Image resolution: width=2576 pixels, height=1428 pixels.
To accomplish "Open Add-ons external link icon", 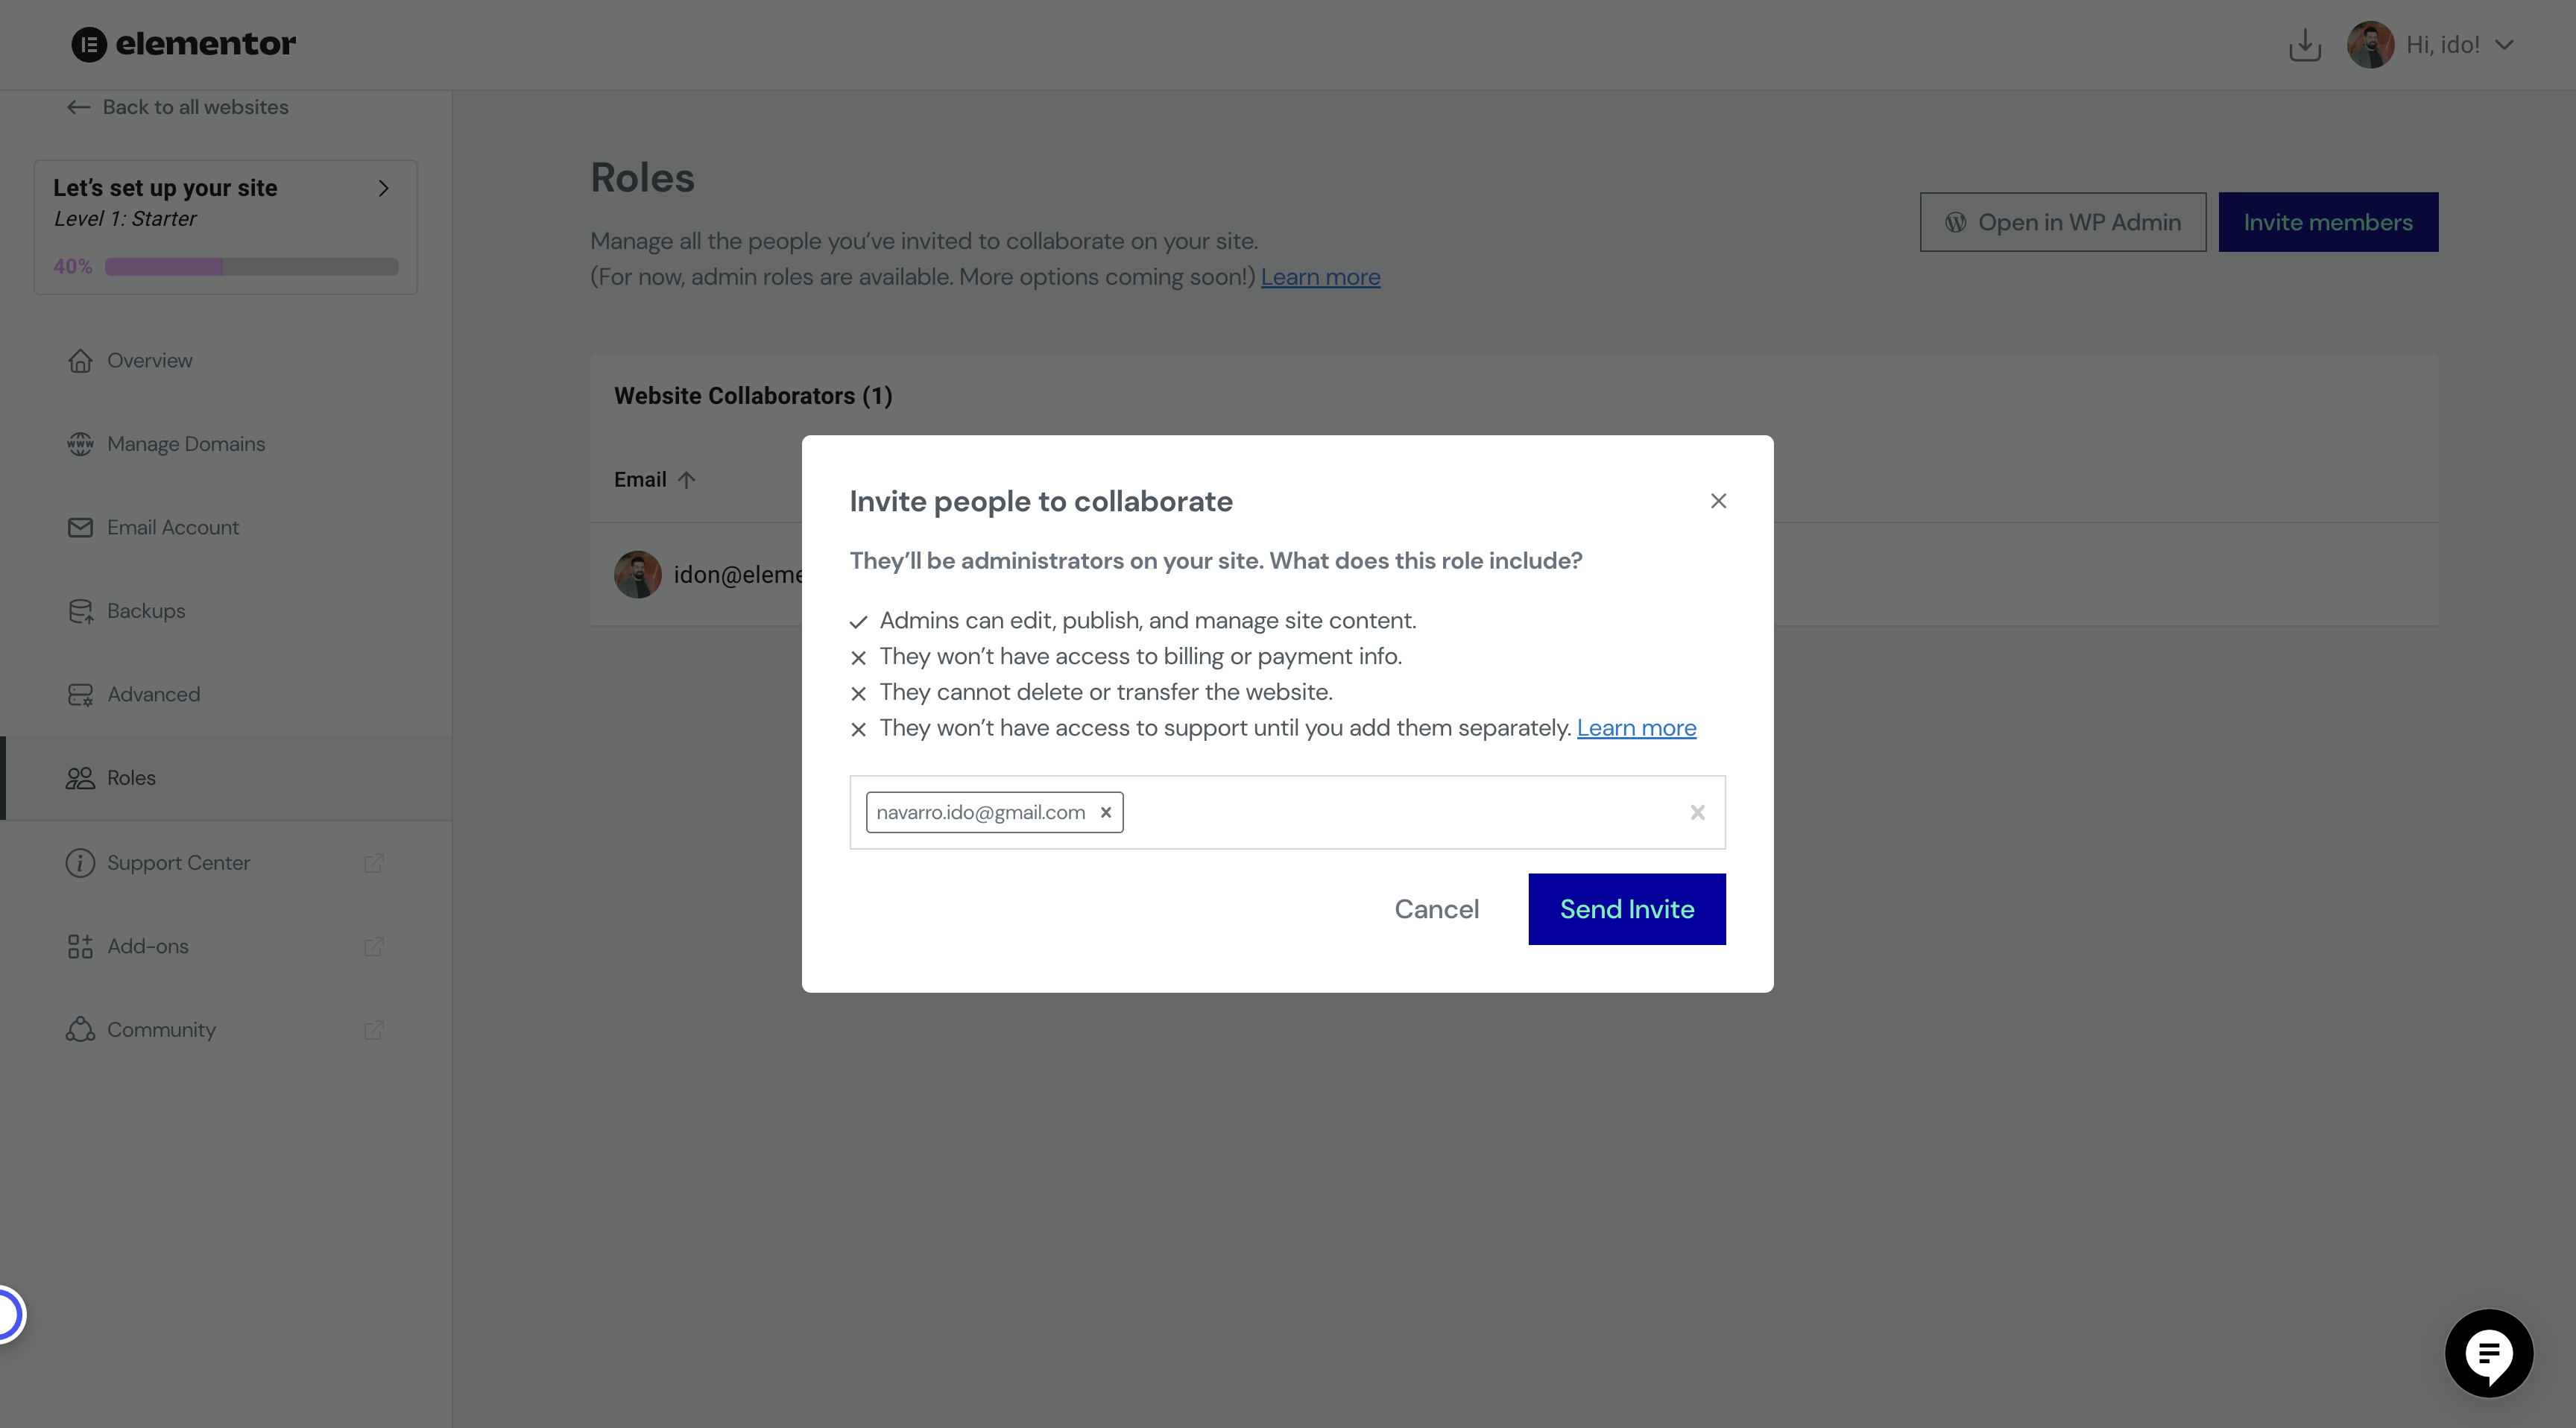I will [374, 946].
